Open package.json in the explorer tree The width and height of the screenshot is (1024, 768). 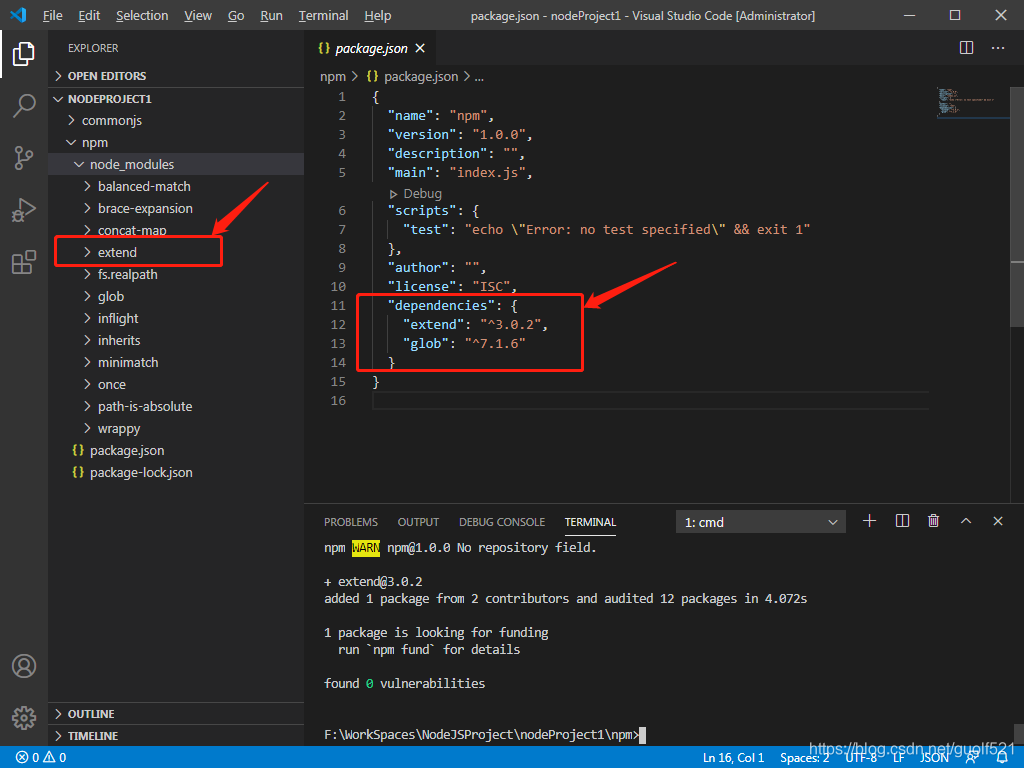[x=176, y=451]
